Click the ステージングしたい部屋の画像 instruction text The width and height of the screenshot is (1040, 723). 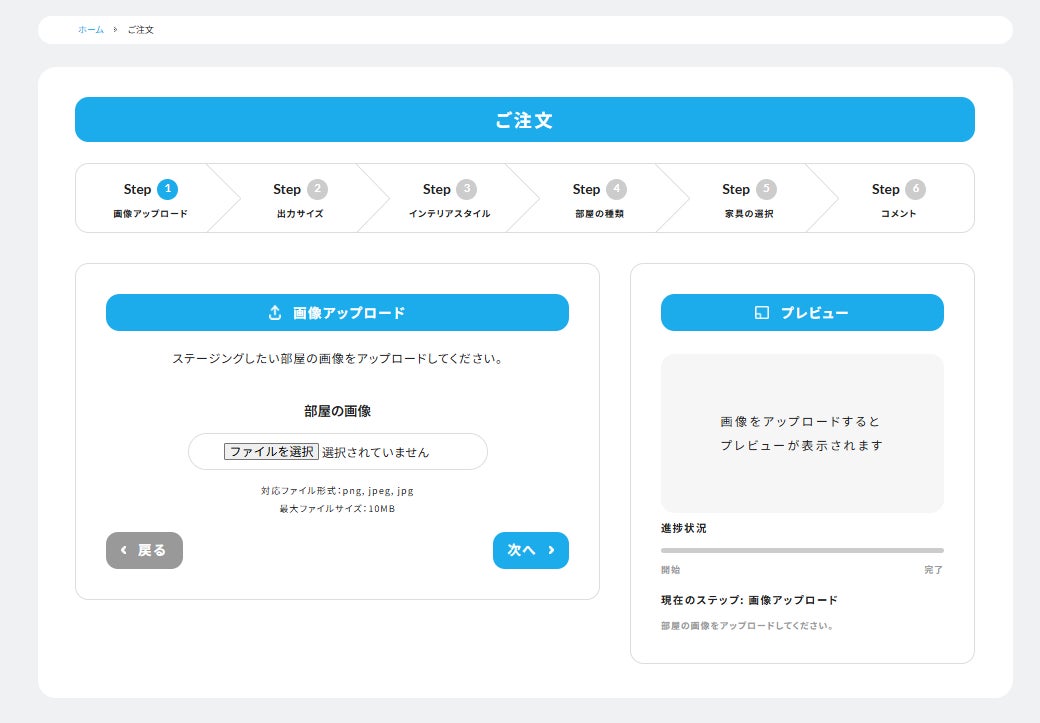[338, 359]
